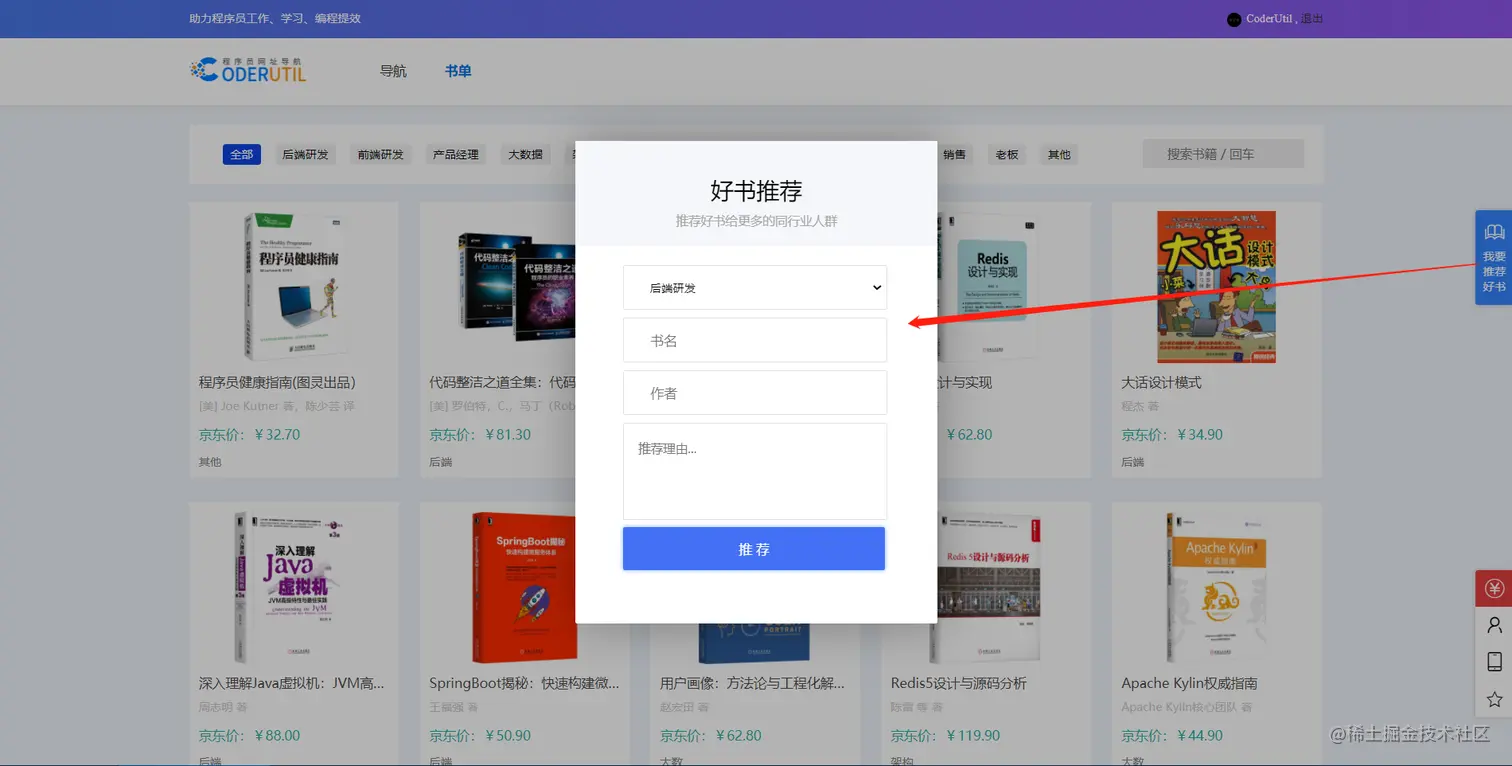Select the 其他 category filter
Viewport: 1512px width, 766px height.
(1059, 154)
